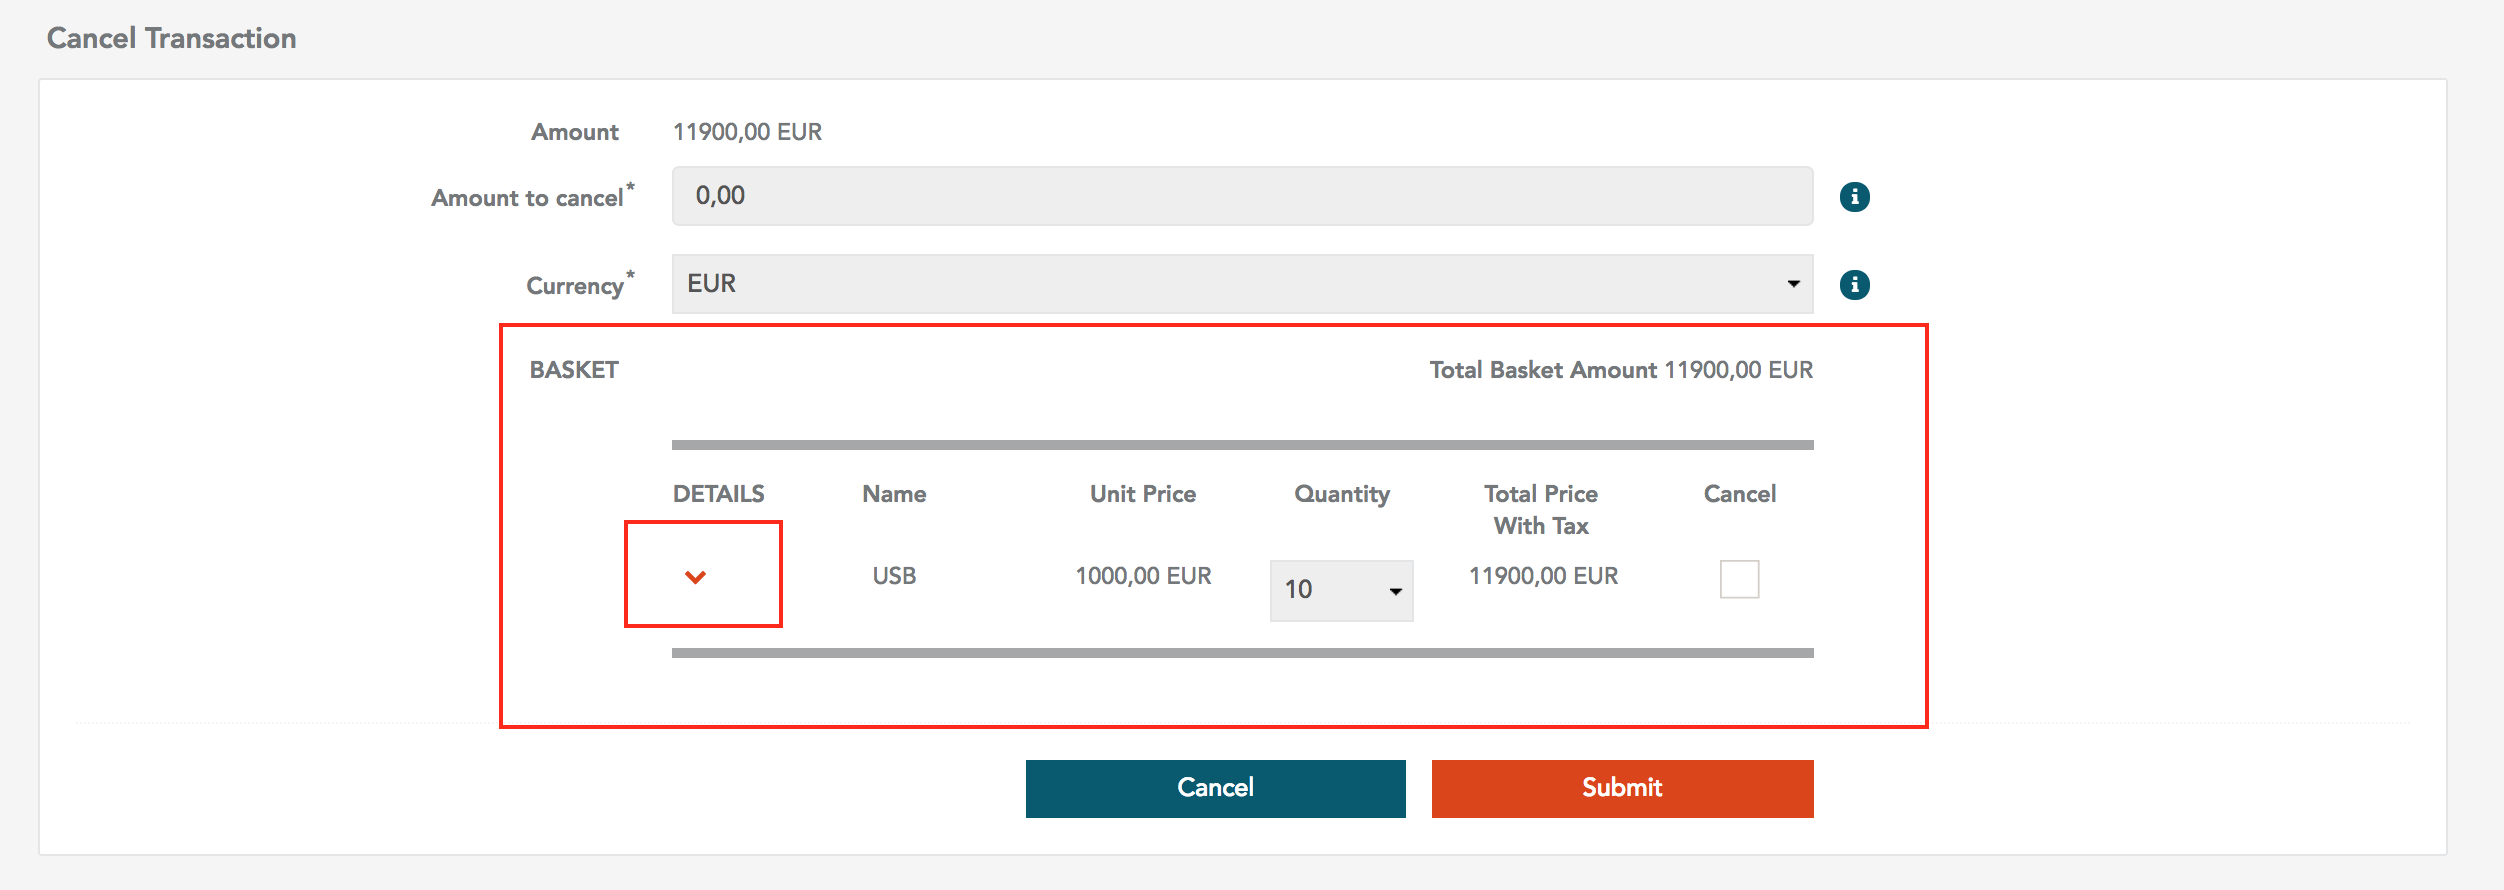Click the orange Submit button
The height and width of the screenshot is (890, 2504).
pyautogui.click(x=1622, y=788)
